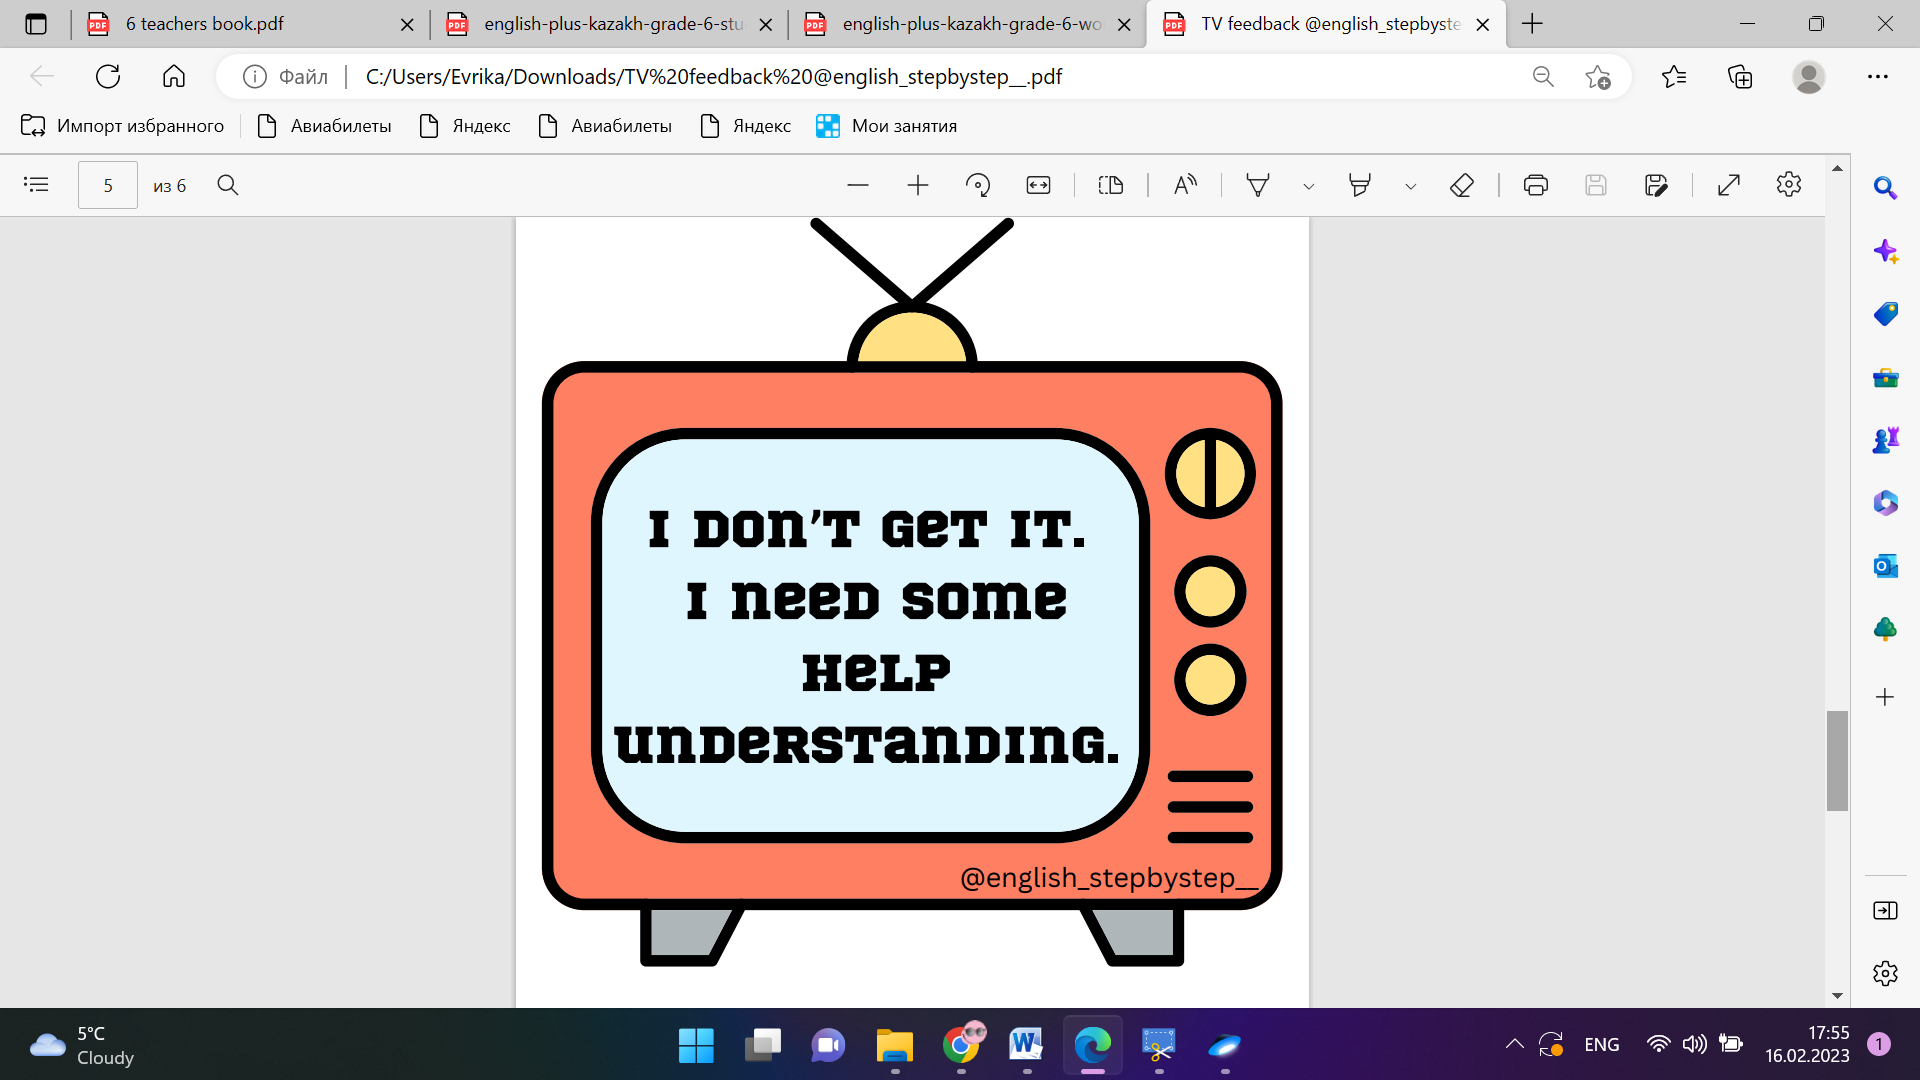The height and width of the screenshot is (1080, 1920).
Task: Show hidden system tray icons chevron
Action: [x=1514, y=1044]
